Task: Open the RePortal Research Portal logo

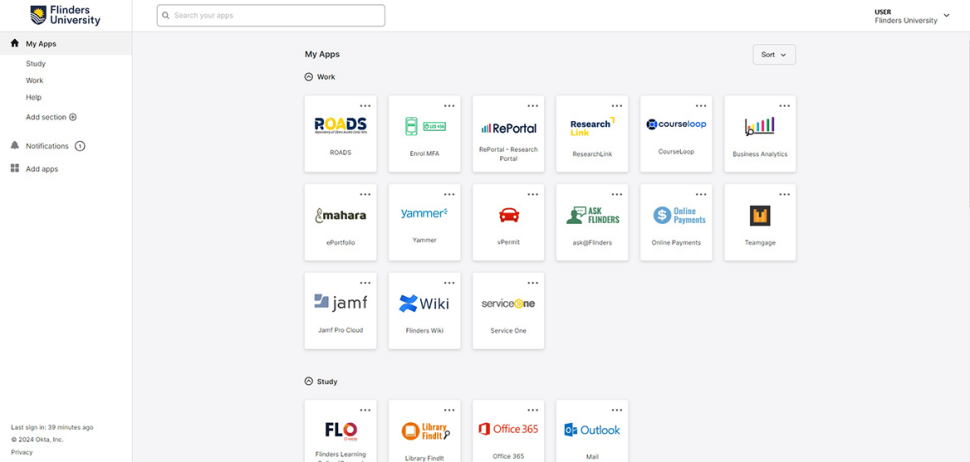Action: (509, 128)
